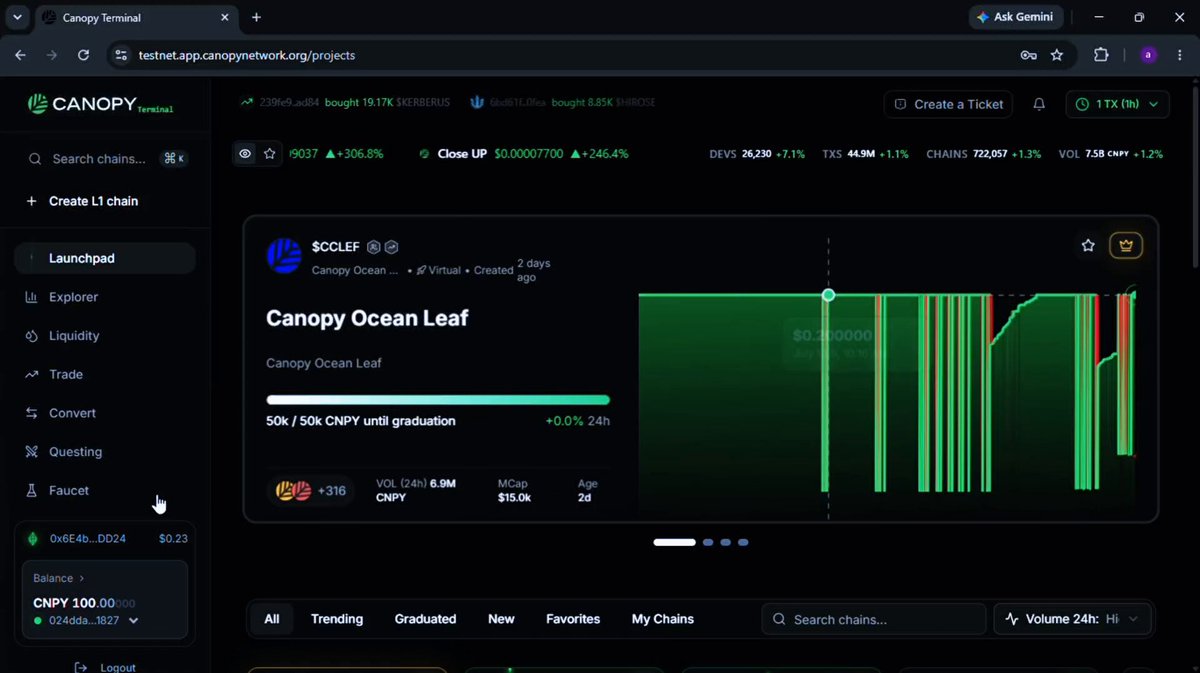Click the CNPY graduation progress bar
This screenshot has width=1200, height=673.
coord(438,400)
